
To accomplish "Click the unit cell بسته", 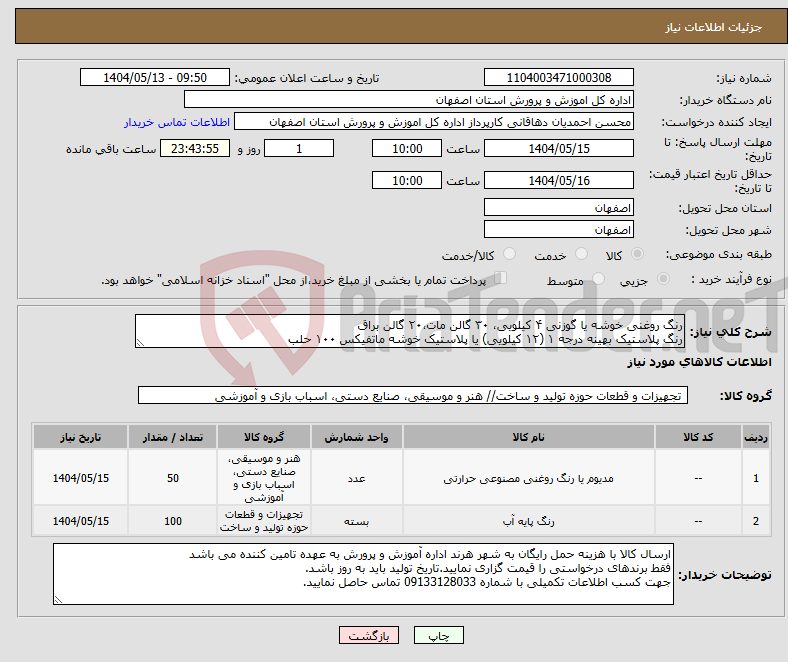I will point(356,521).
